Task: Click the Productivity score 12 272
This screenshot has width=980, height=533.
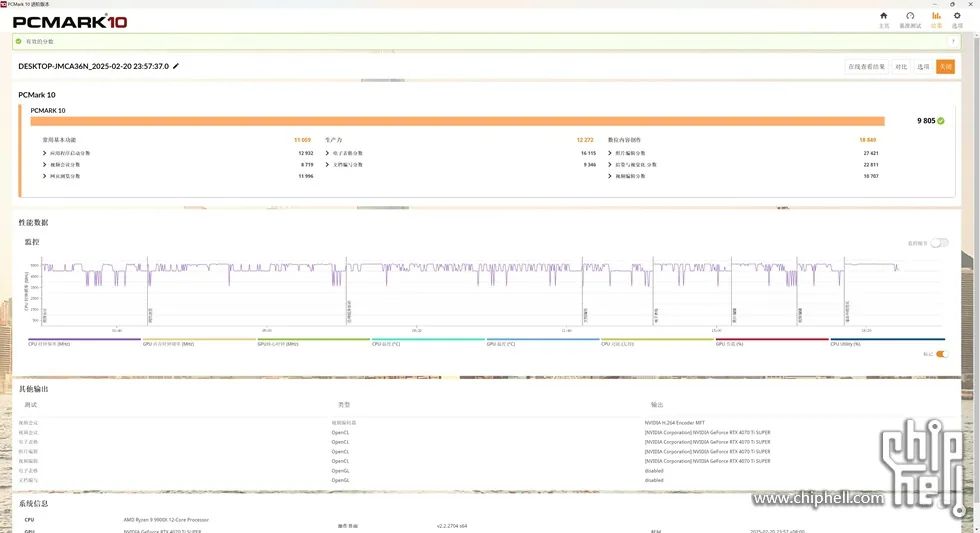Action: click(x=585, y=140)
